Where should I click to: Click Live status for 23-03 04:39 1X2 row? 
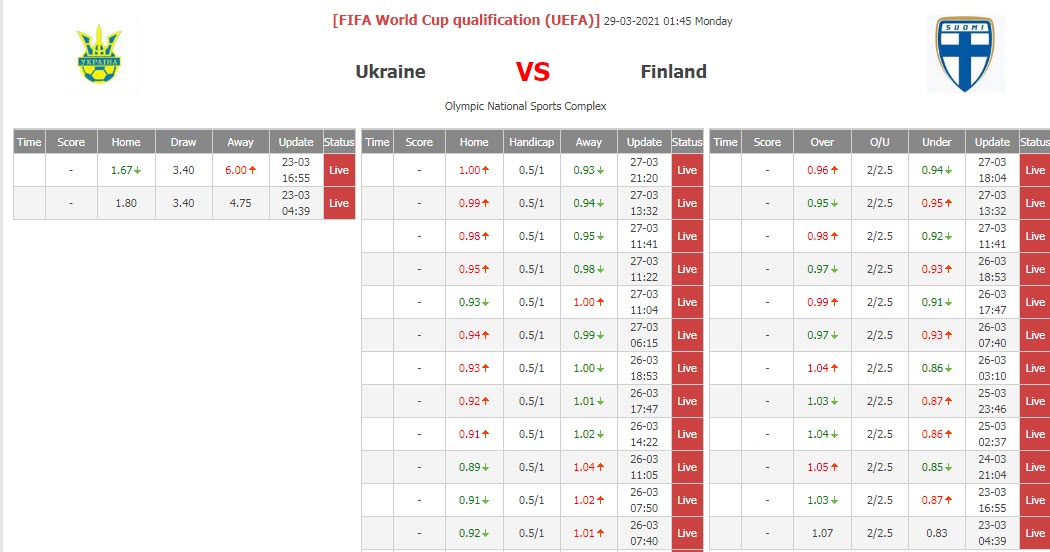click(339, 203)
